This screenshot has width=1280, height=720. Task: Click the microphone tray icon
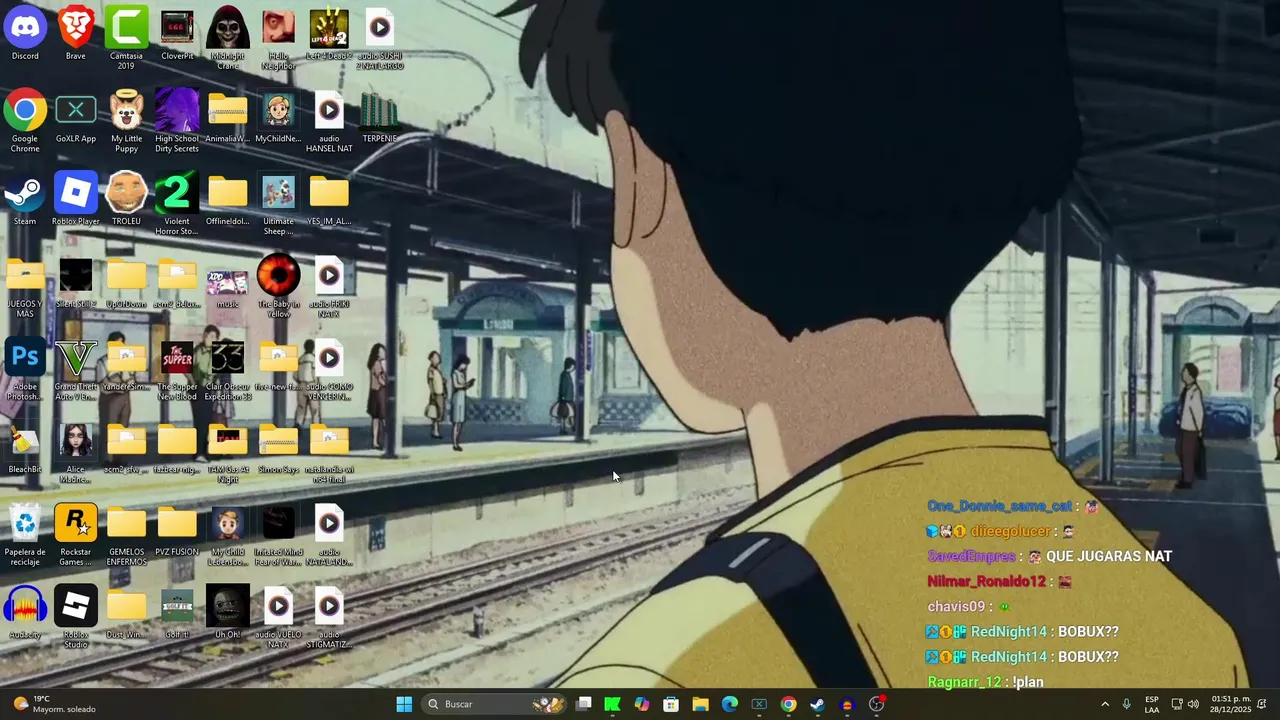coord(1127,704)
